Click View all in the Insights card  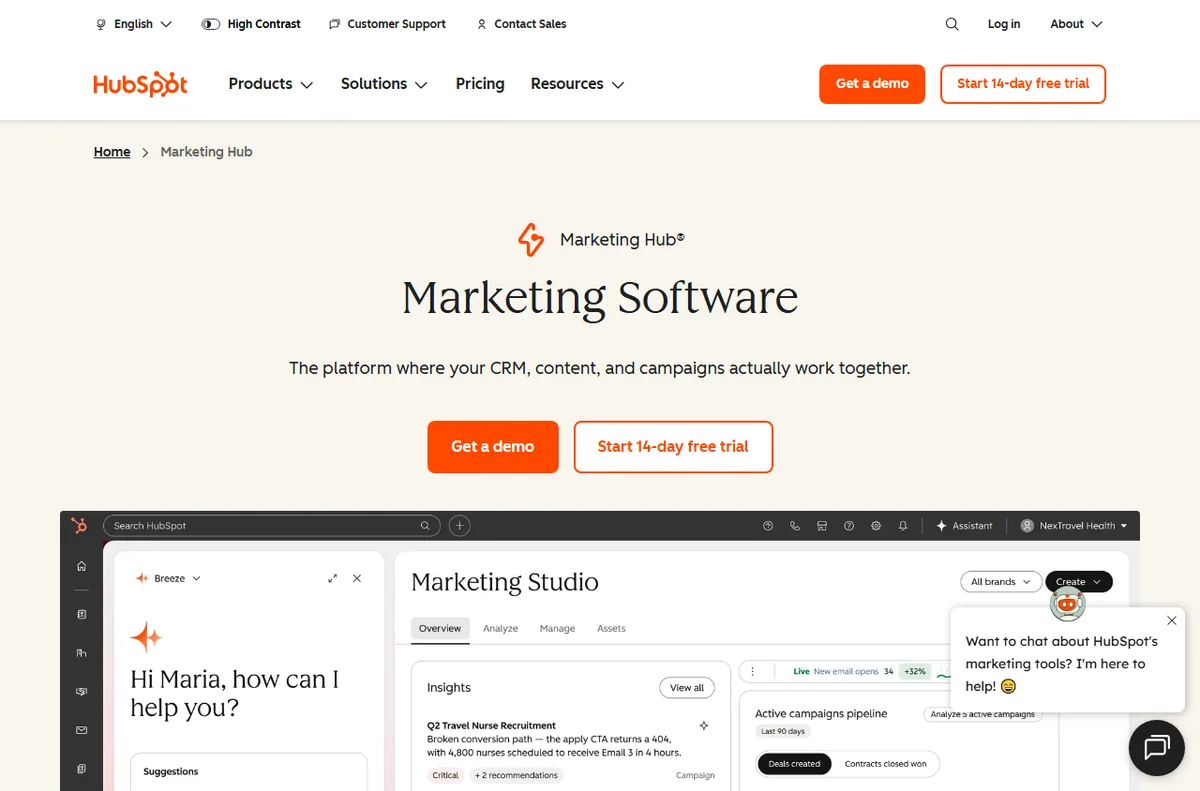[687, 688]
